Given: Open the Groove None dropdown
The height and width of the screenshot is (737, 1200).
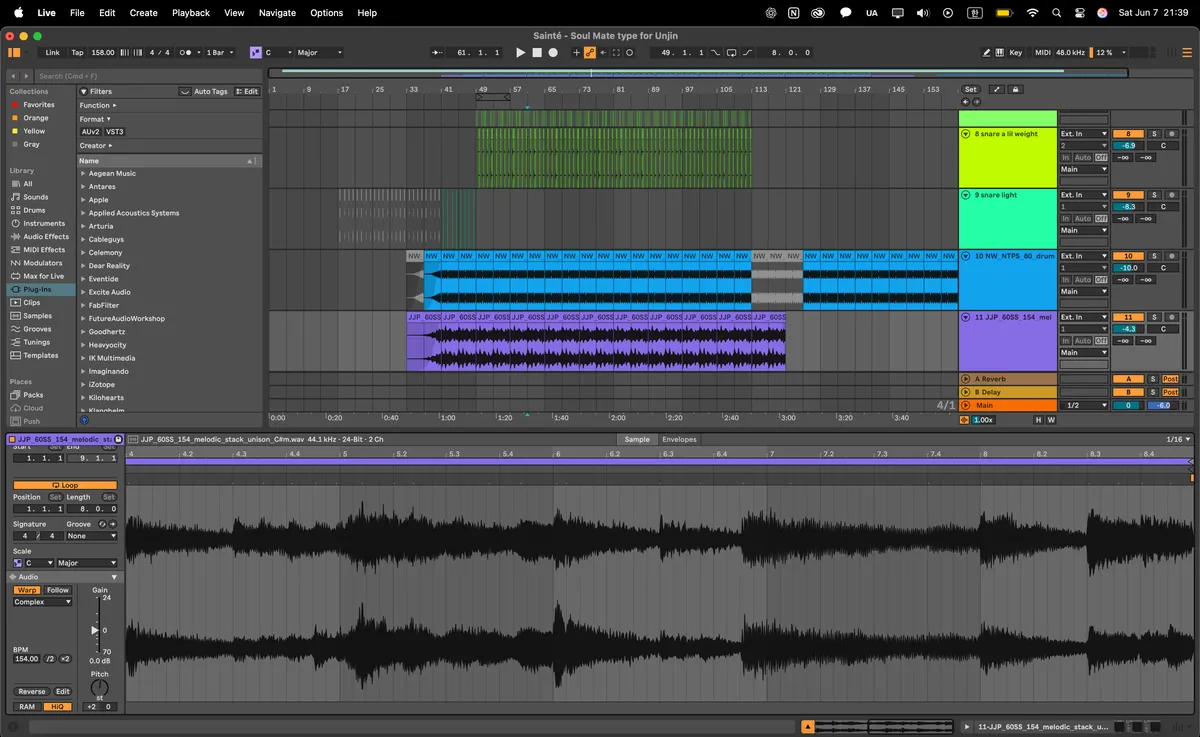Looking at the screenshot, I should click(91, 536).
